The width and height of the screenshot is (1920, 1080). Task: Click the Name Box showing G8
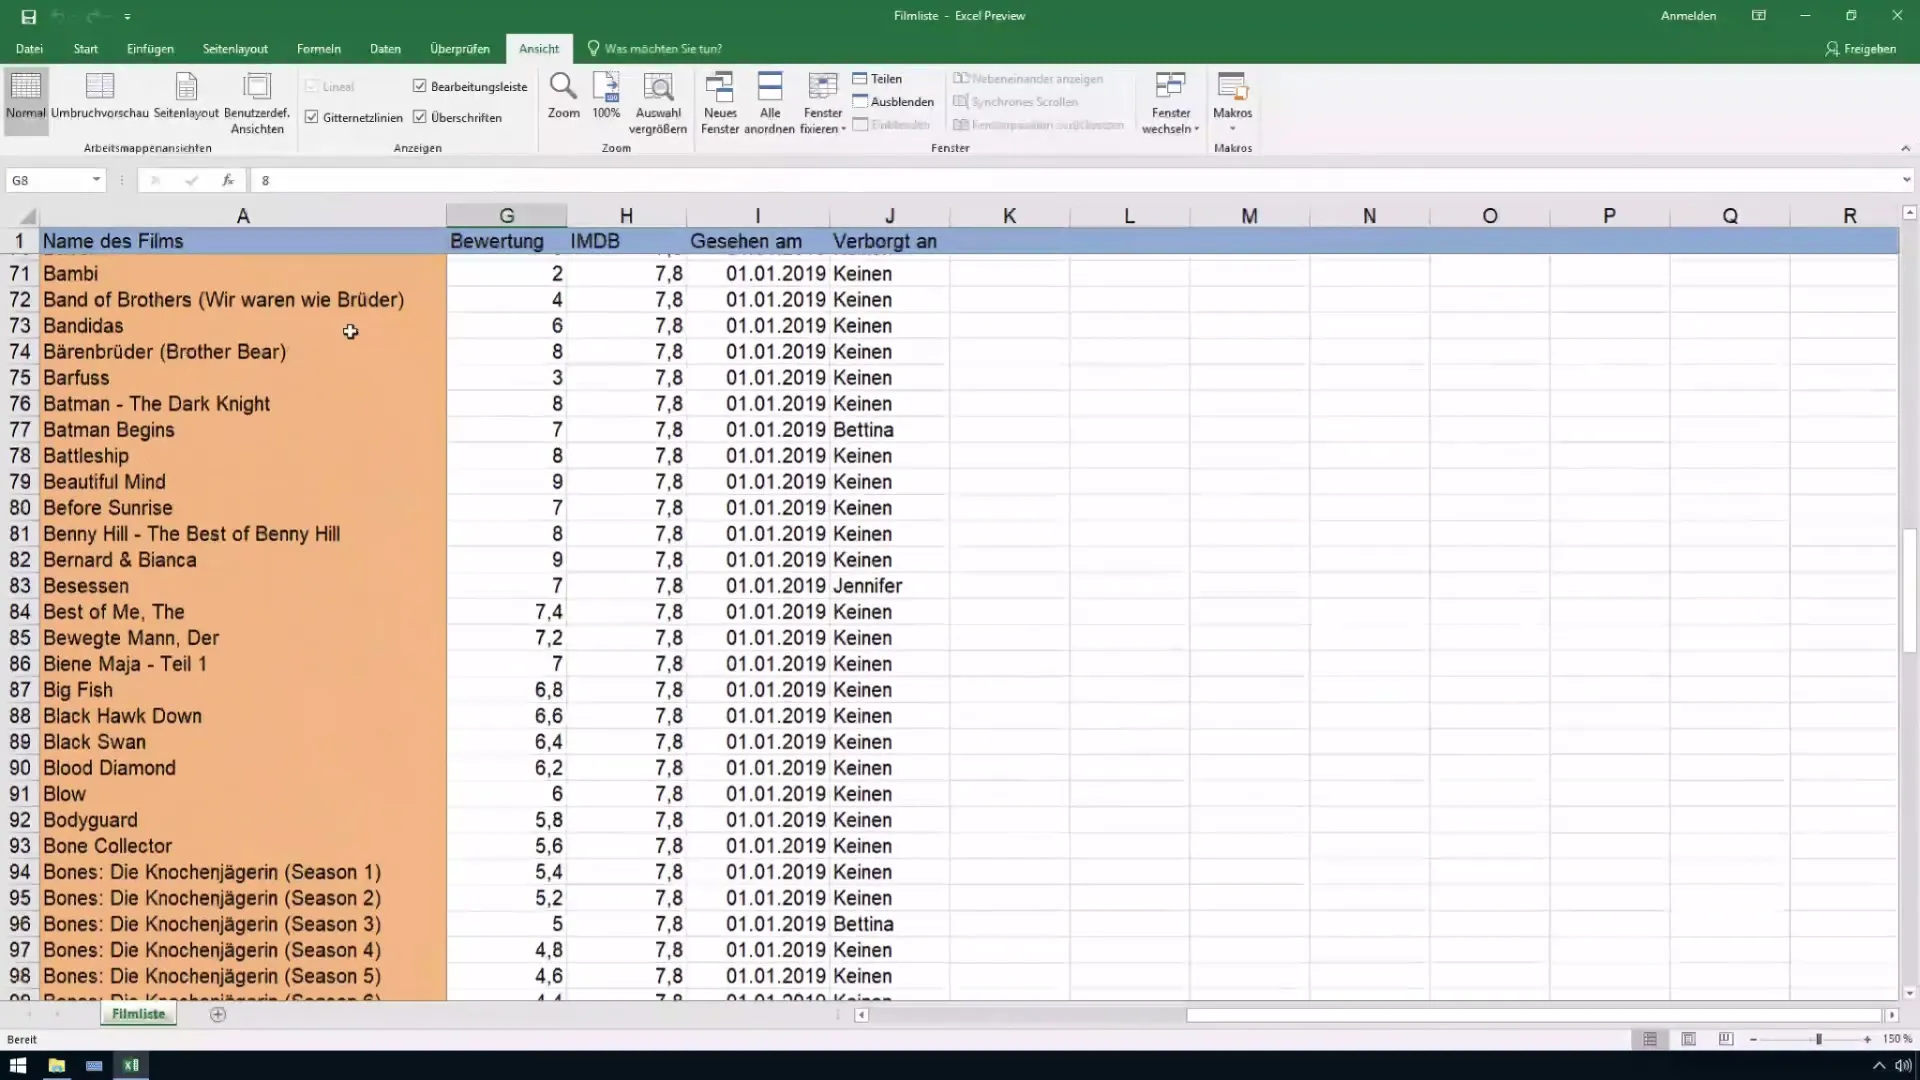coord(48,180)
